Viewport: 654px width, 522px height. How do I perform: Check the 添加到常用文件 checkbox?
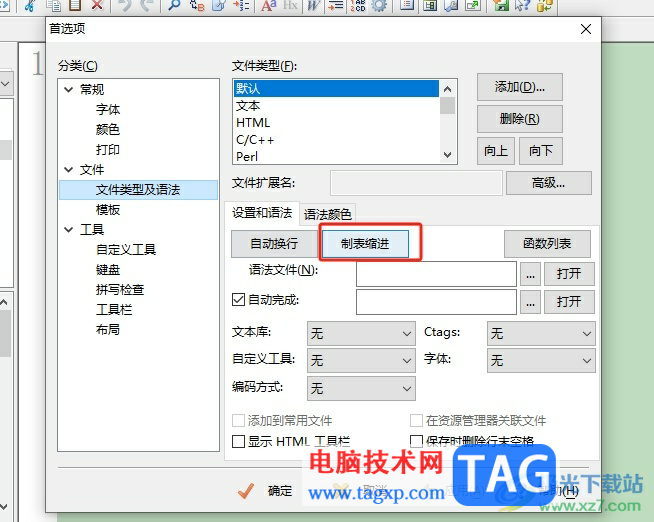pyautogui.click(x=238, y=420)
